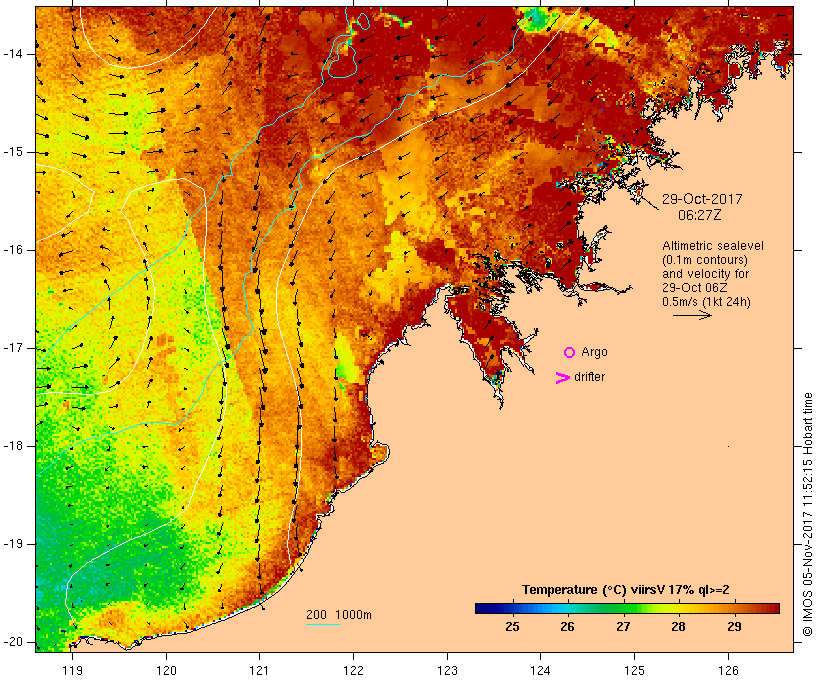The image size is (820, 680).
Task: Click the 120 longitude axis label
Action: pyautogui.click(x=166, y=671)
